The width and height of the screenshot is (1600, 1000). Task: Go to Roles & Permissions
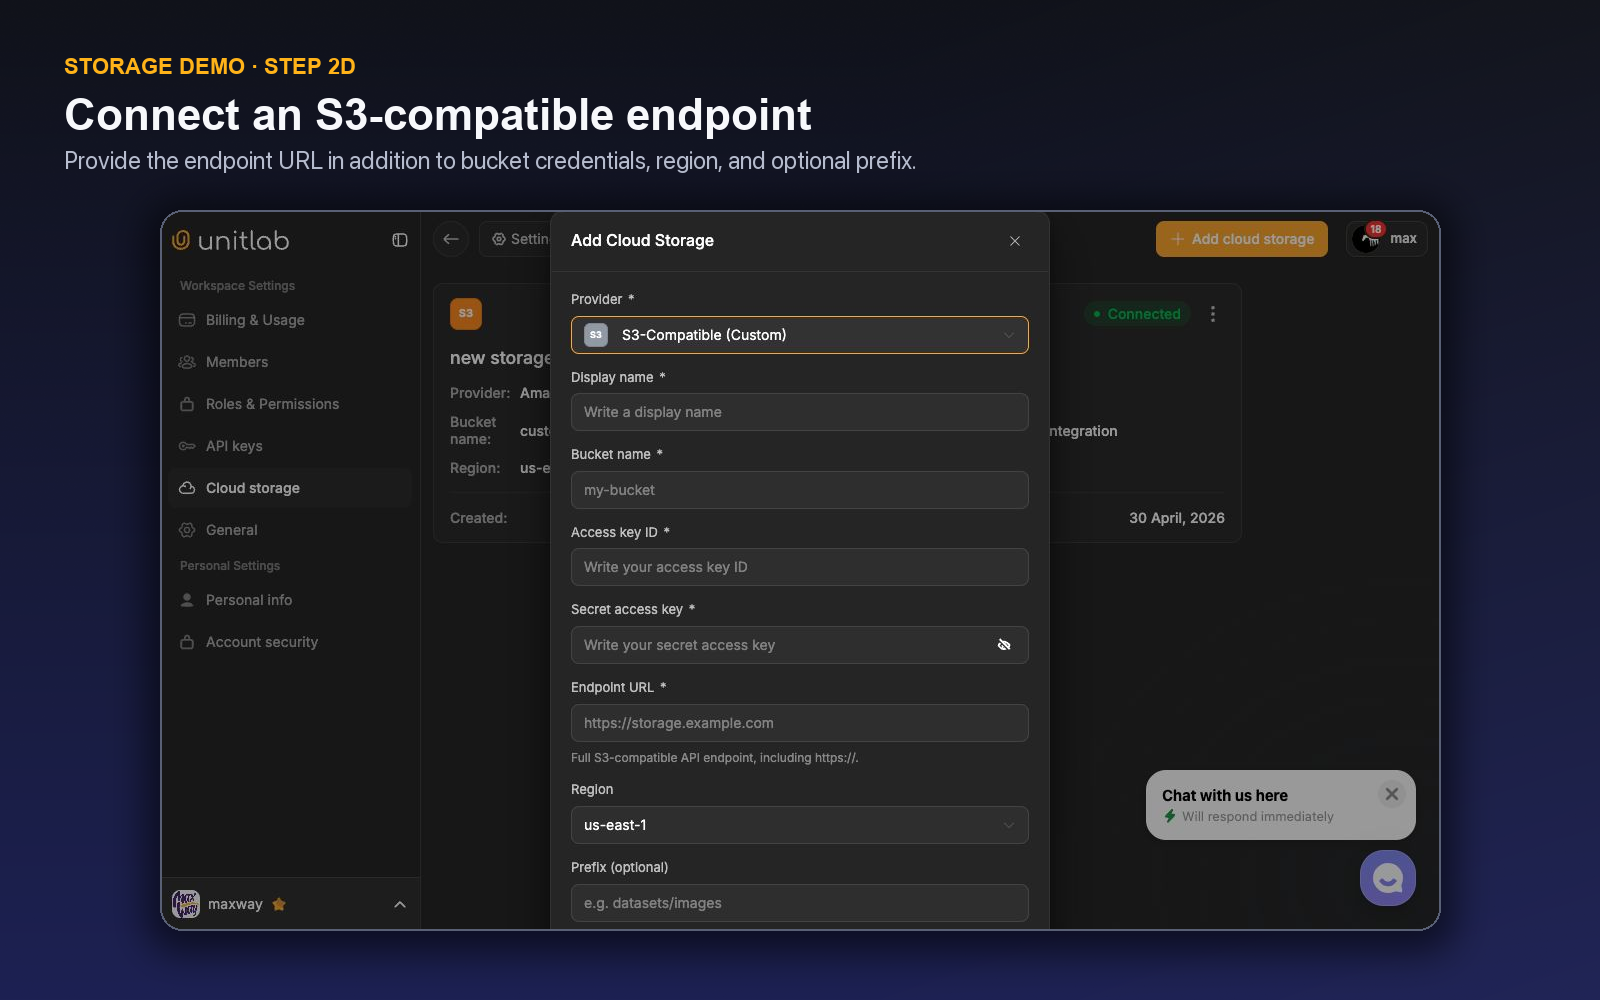pyautogui.click(x=290, y=404)
